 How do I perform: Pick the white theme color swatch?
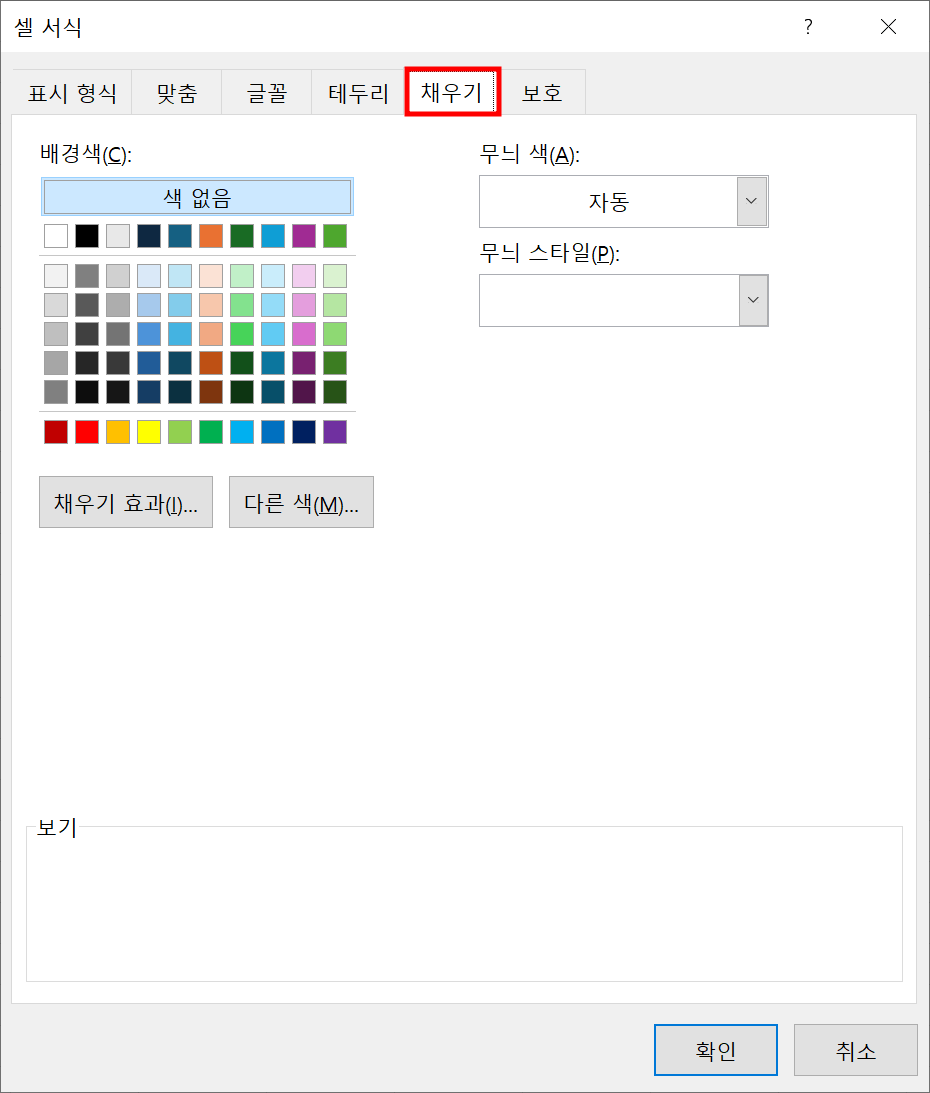tap(56, 236)
